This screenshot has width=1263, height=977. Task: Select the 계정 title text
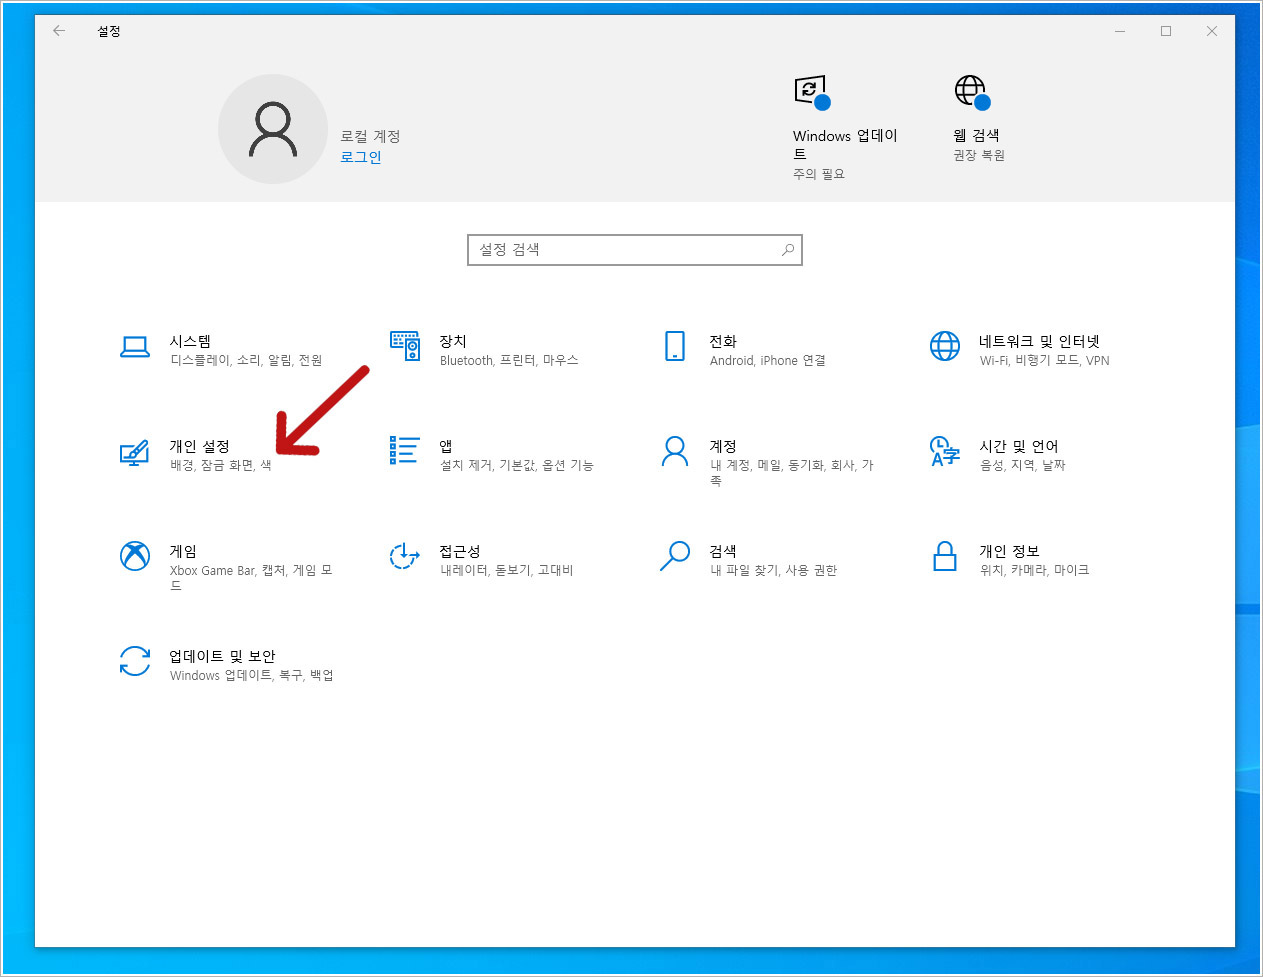click(723, 446)
